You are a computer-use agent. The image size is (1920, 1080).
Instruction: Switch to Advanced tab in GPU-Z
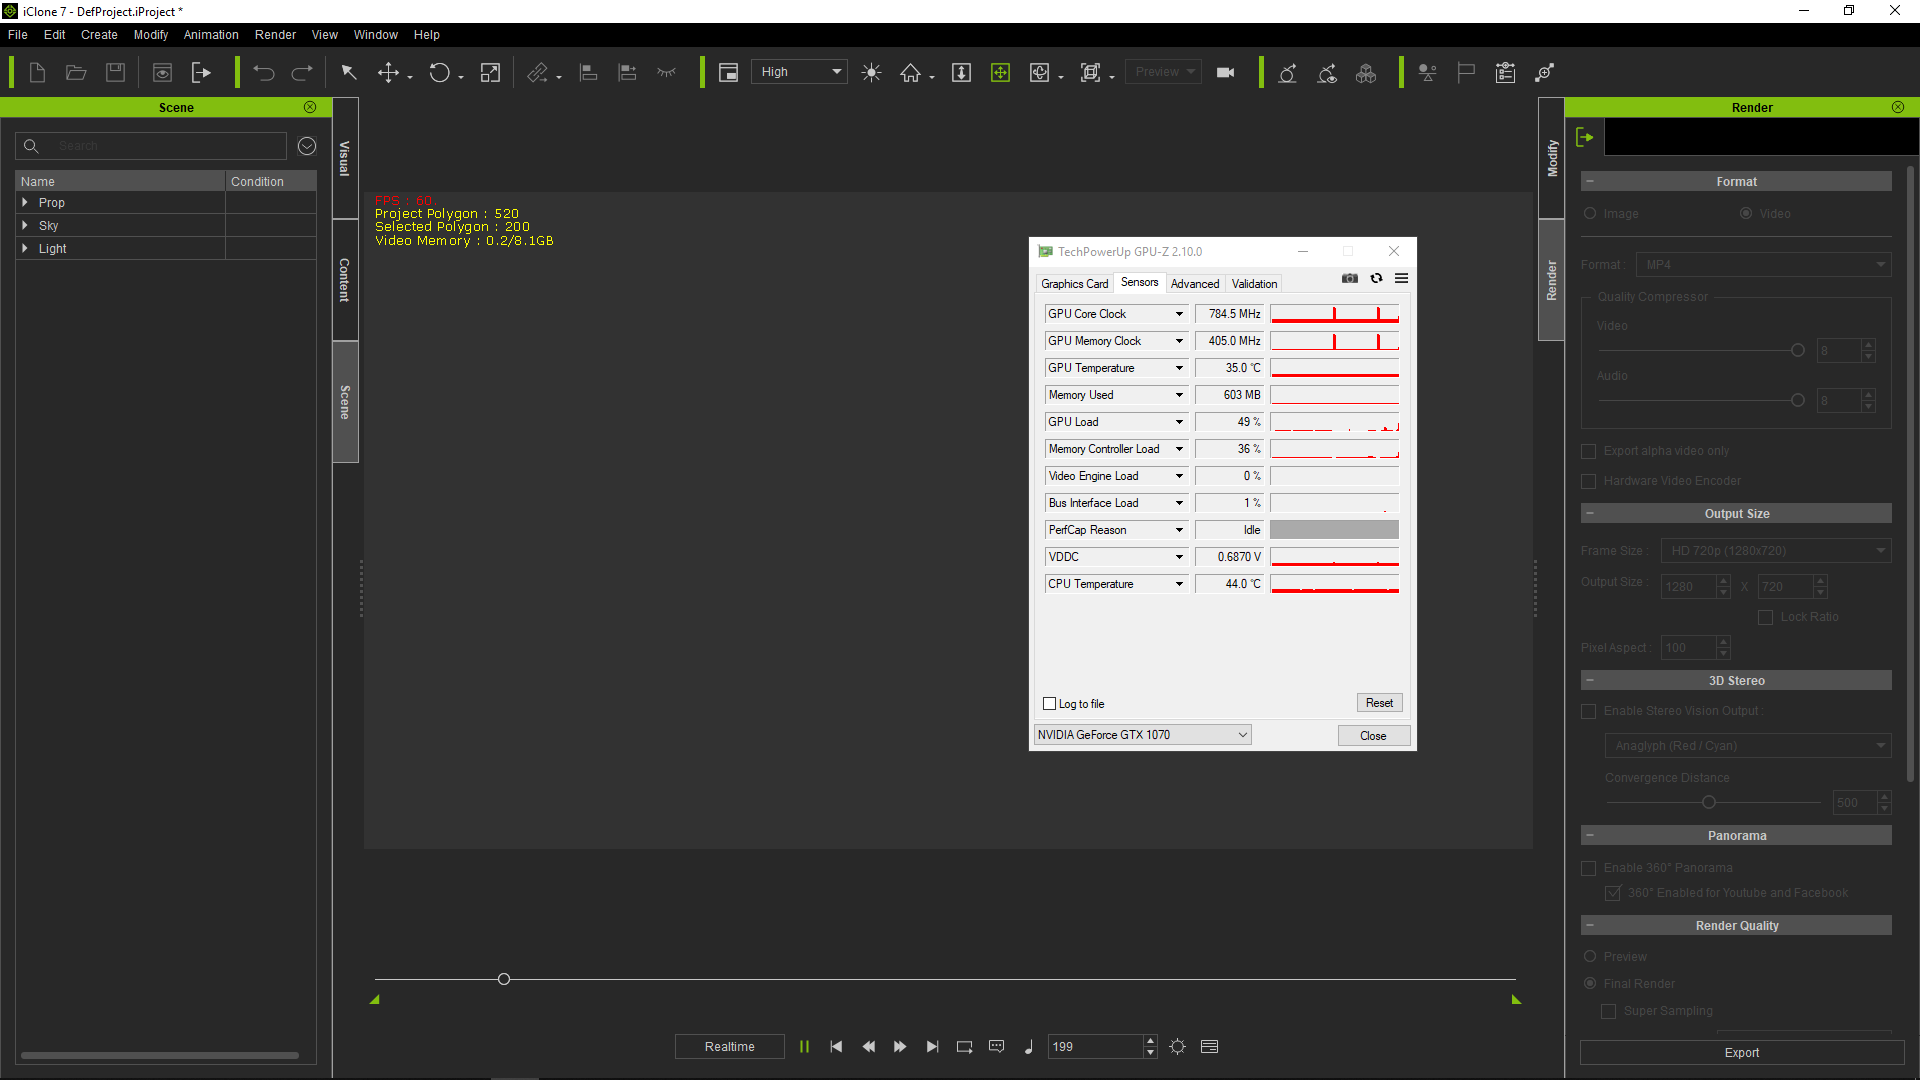1193,282
